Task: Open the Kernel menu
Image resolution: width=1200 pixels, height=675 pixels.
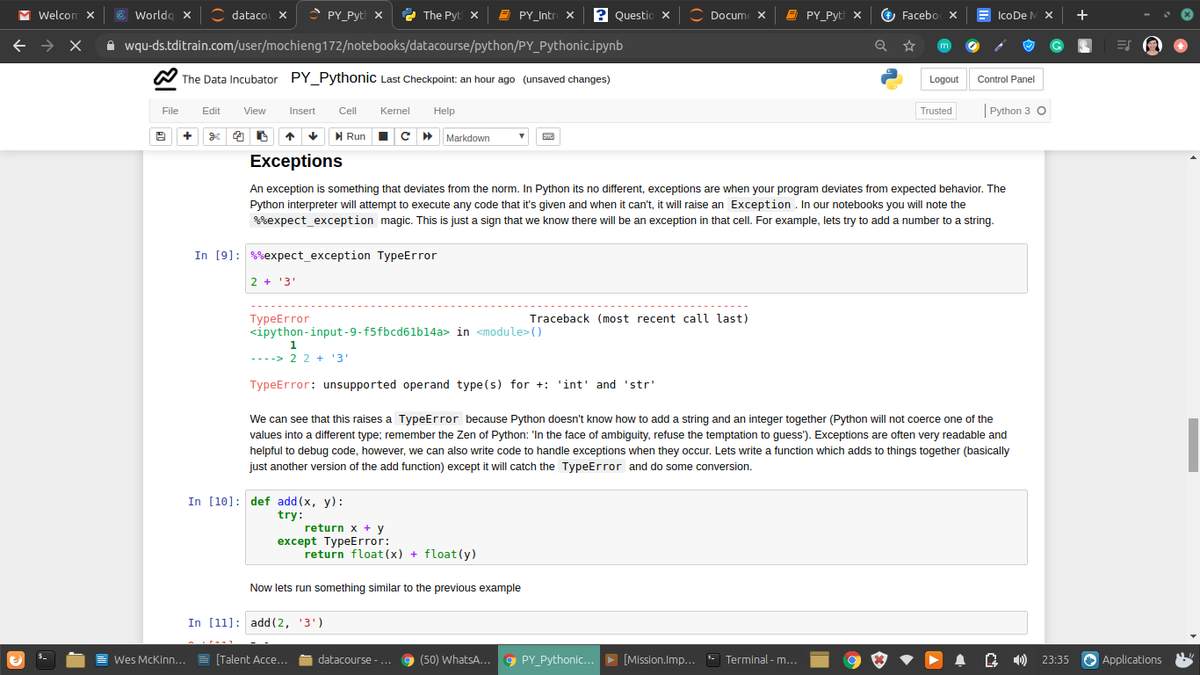Action: tap(393, 111)
